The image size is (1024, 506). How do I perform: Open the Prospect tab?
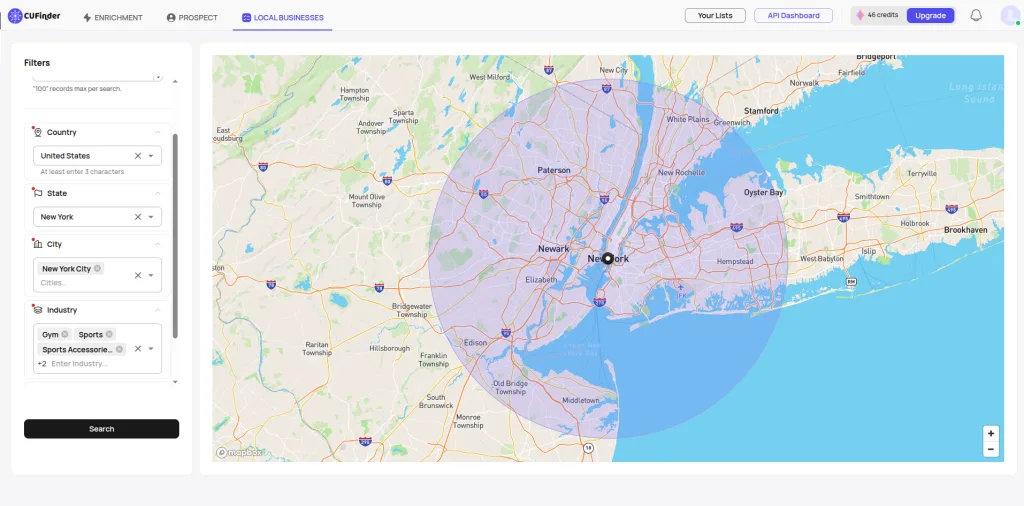(192, 18)
